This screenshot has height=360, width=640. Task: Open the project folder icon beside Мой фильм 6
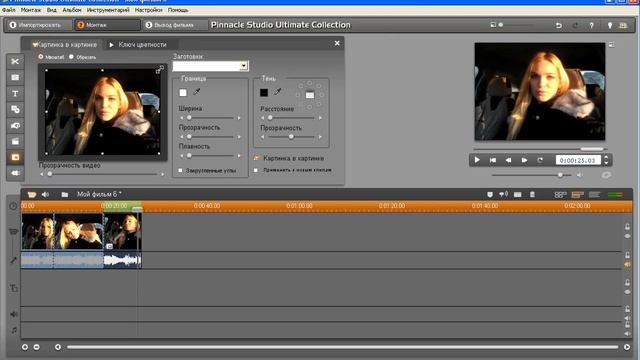coord(64,194)
